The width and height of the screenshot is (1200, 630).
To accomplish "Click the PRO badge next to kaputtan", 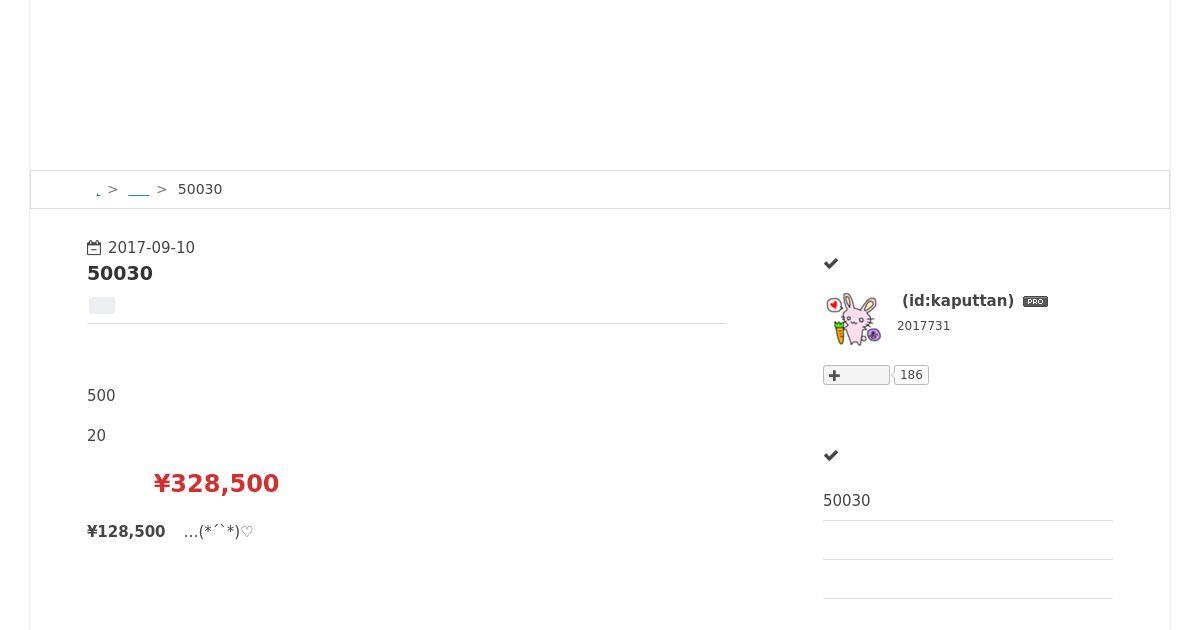I will click(1035, 301).
